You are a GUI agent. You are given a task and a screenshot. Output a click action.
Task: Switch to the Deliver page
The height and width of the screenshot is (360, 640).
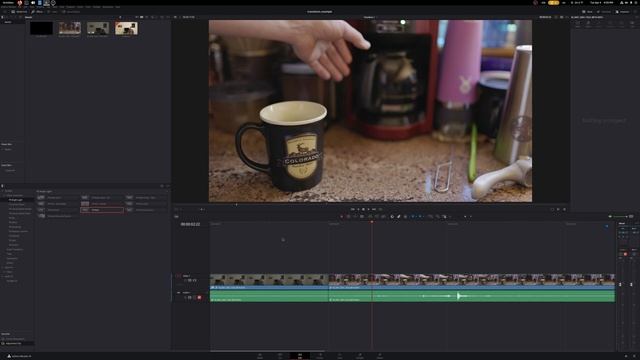(x=380, y=356)
